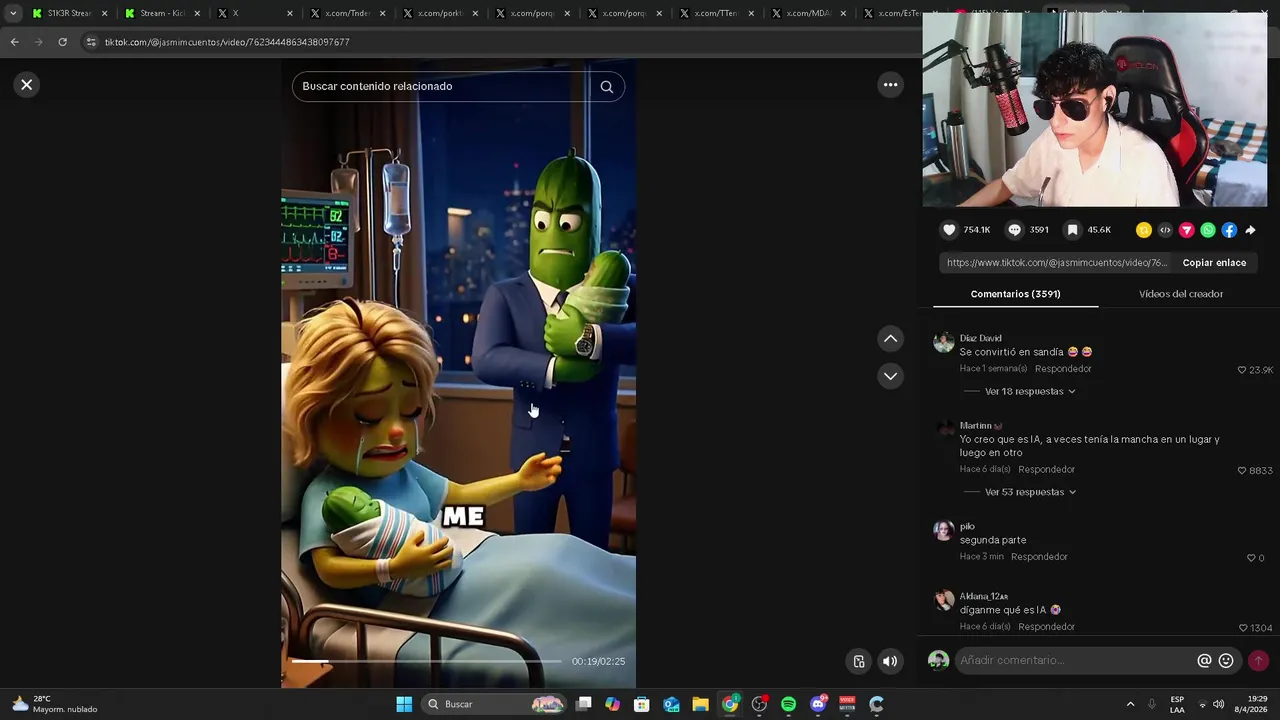This screenshot has height=720, width=1280.
Task: Reply to Diaz David's comment
Action: (x=1063, y=369)
